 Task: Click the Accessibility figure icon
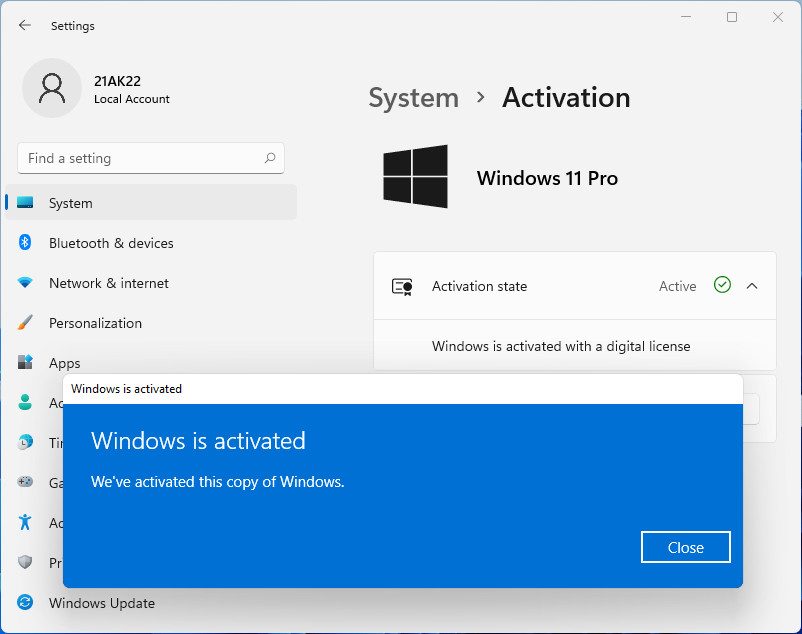coord(25,522)
